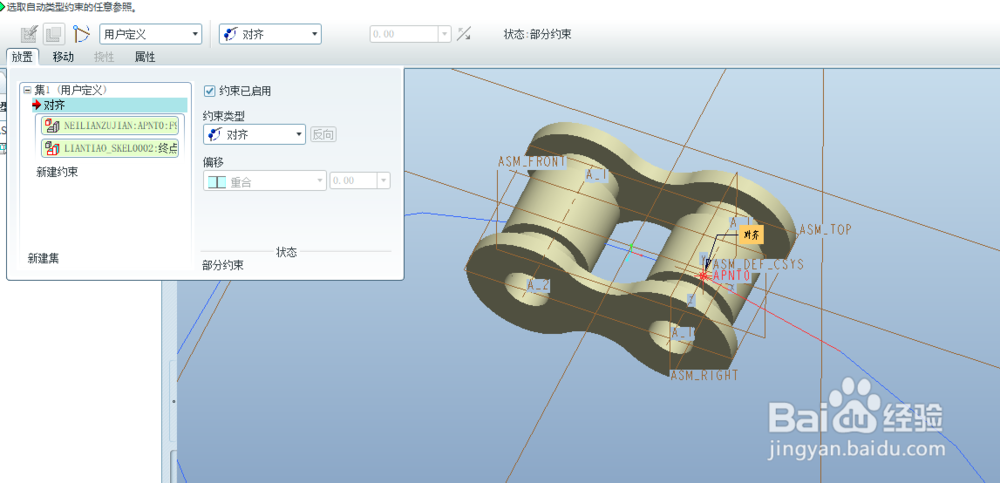Open the 重合 offset type dropdown
This screenshot has height=483, width=1000.
(x=265, y=181)
